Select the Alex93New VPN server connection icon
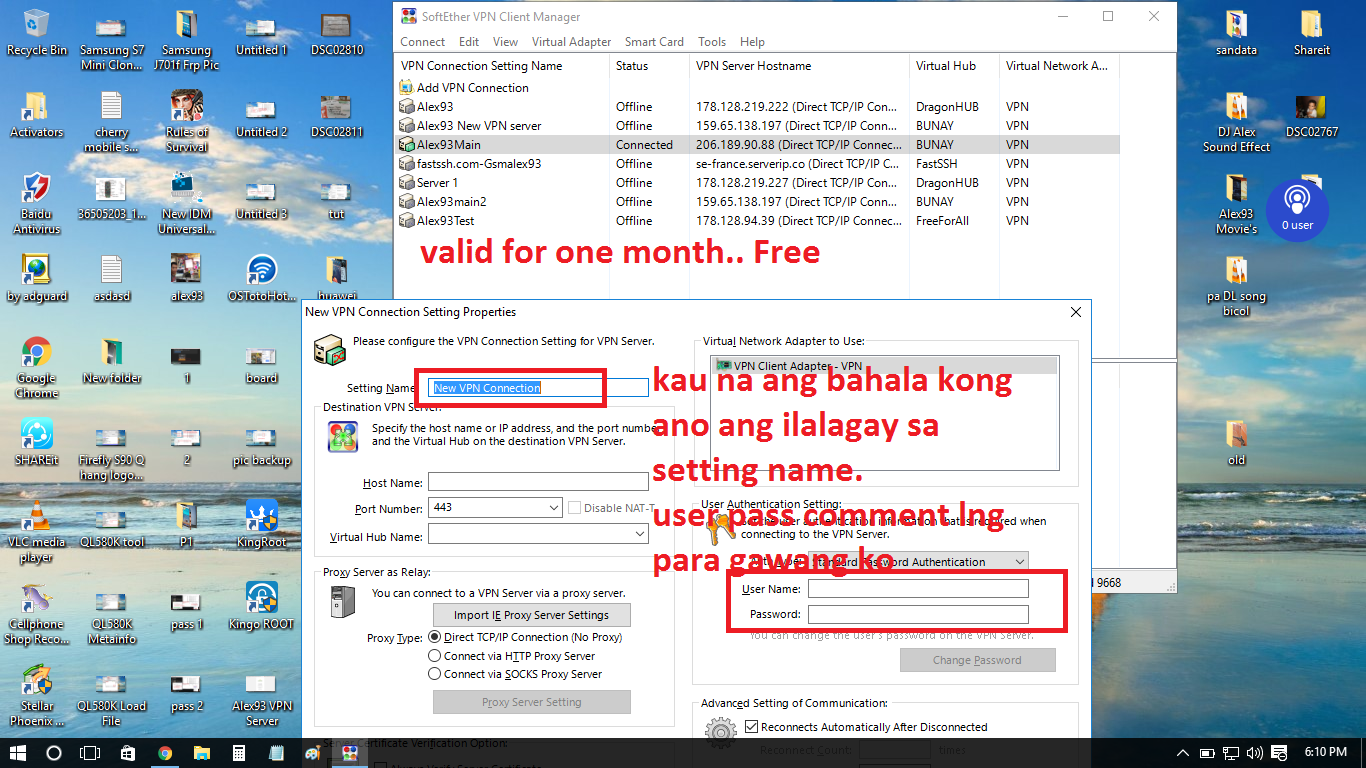The width and height of the screenshot is (1366, 768). click(407, 126)
